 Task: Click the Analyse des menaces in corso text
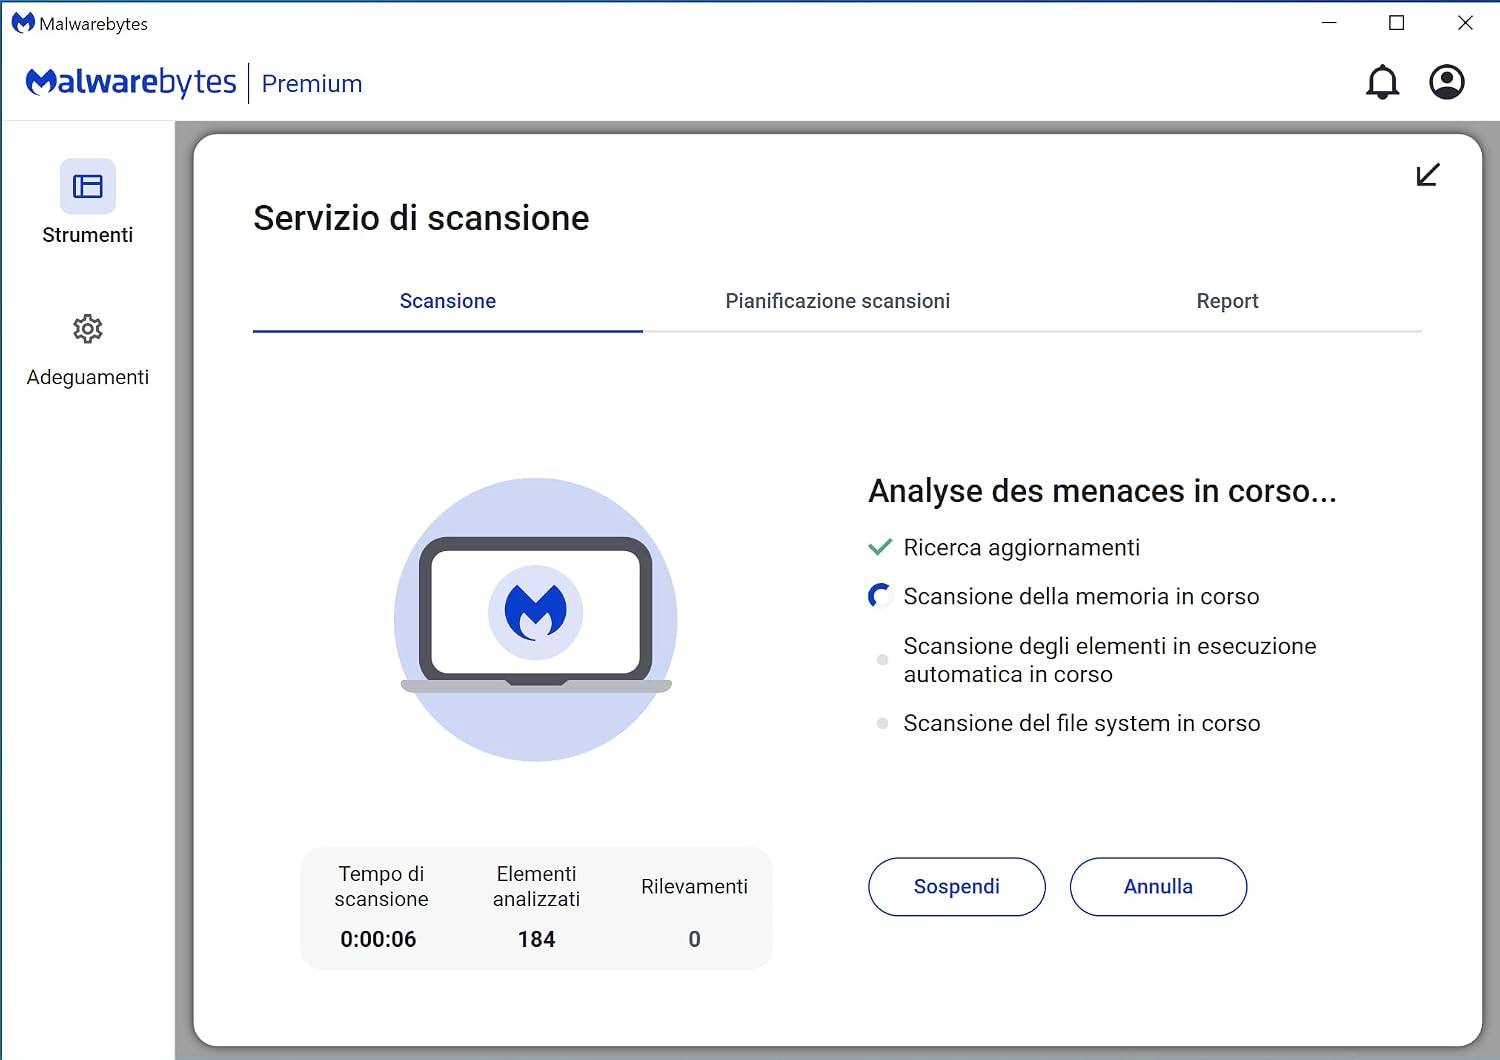[1102, 491]
